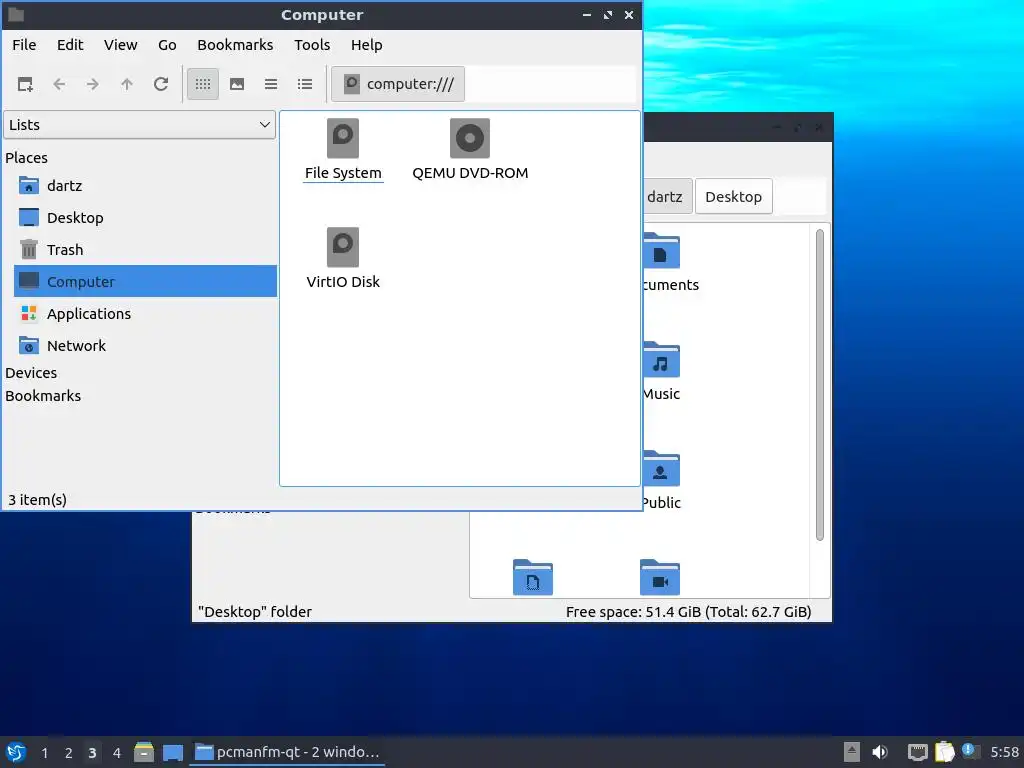Switch to detailed list view
Image resolution: width=1024 pixels, height=768 pixels.
tap(305, 84)
